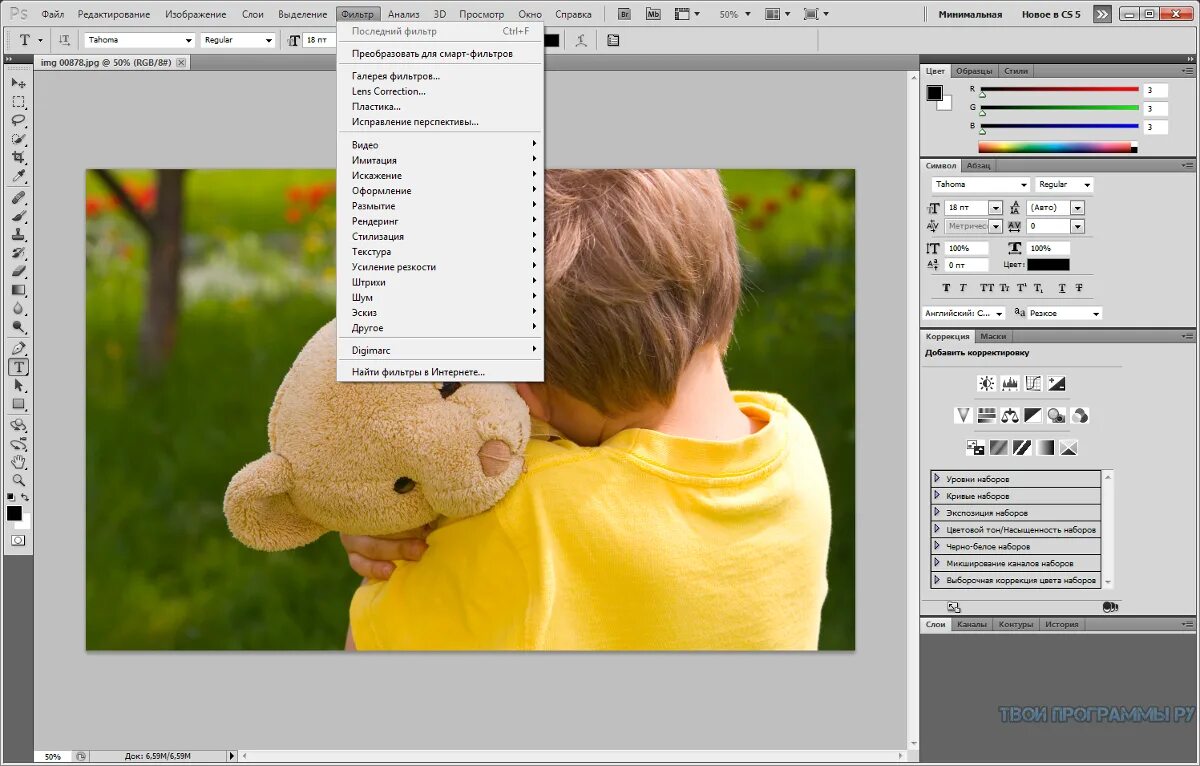Open the Пластика filter

[x=440, y=106]
